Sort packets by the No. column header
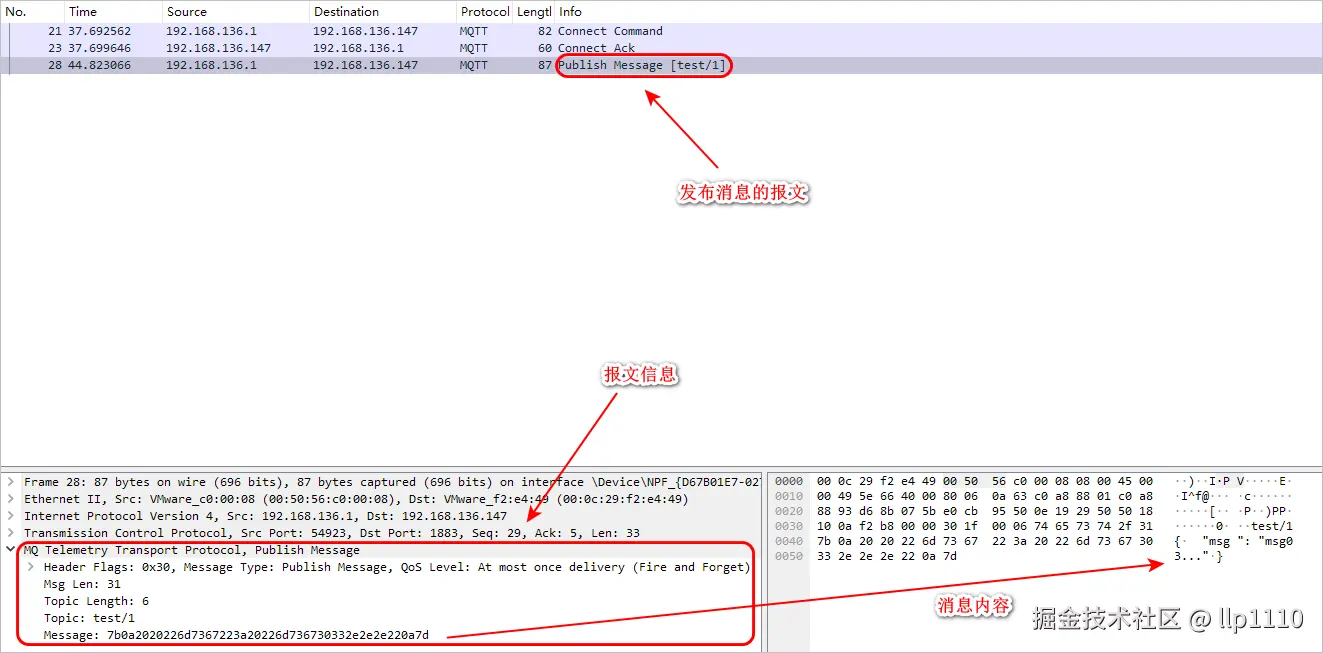The height and width of the screenshot is (653, 1323). tap(33, 12)
